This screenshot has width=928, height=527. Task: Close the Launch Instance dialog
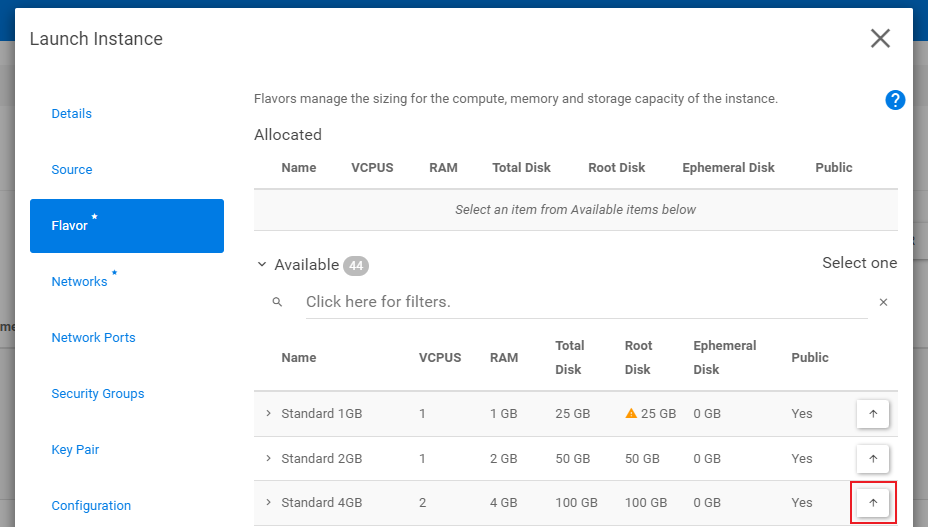coord(880,38)
